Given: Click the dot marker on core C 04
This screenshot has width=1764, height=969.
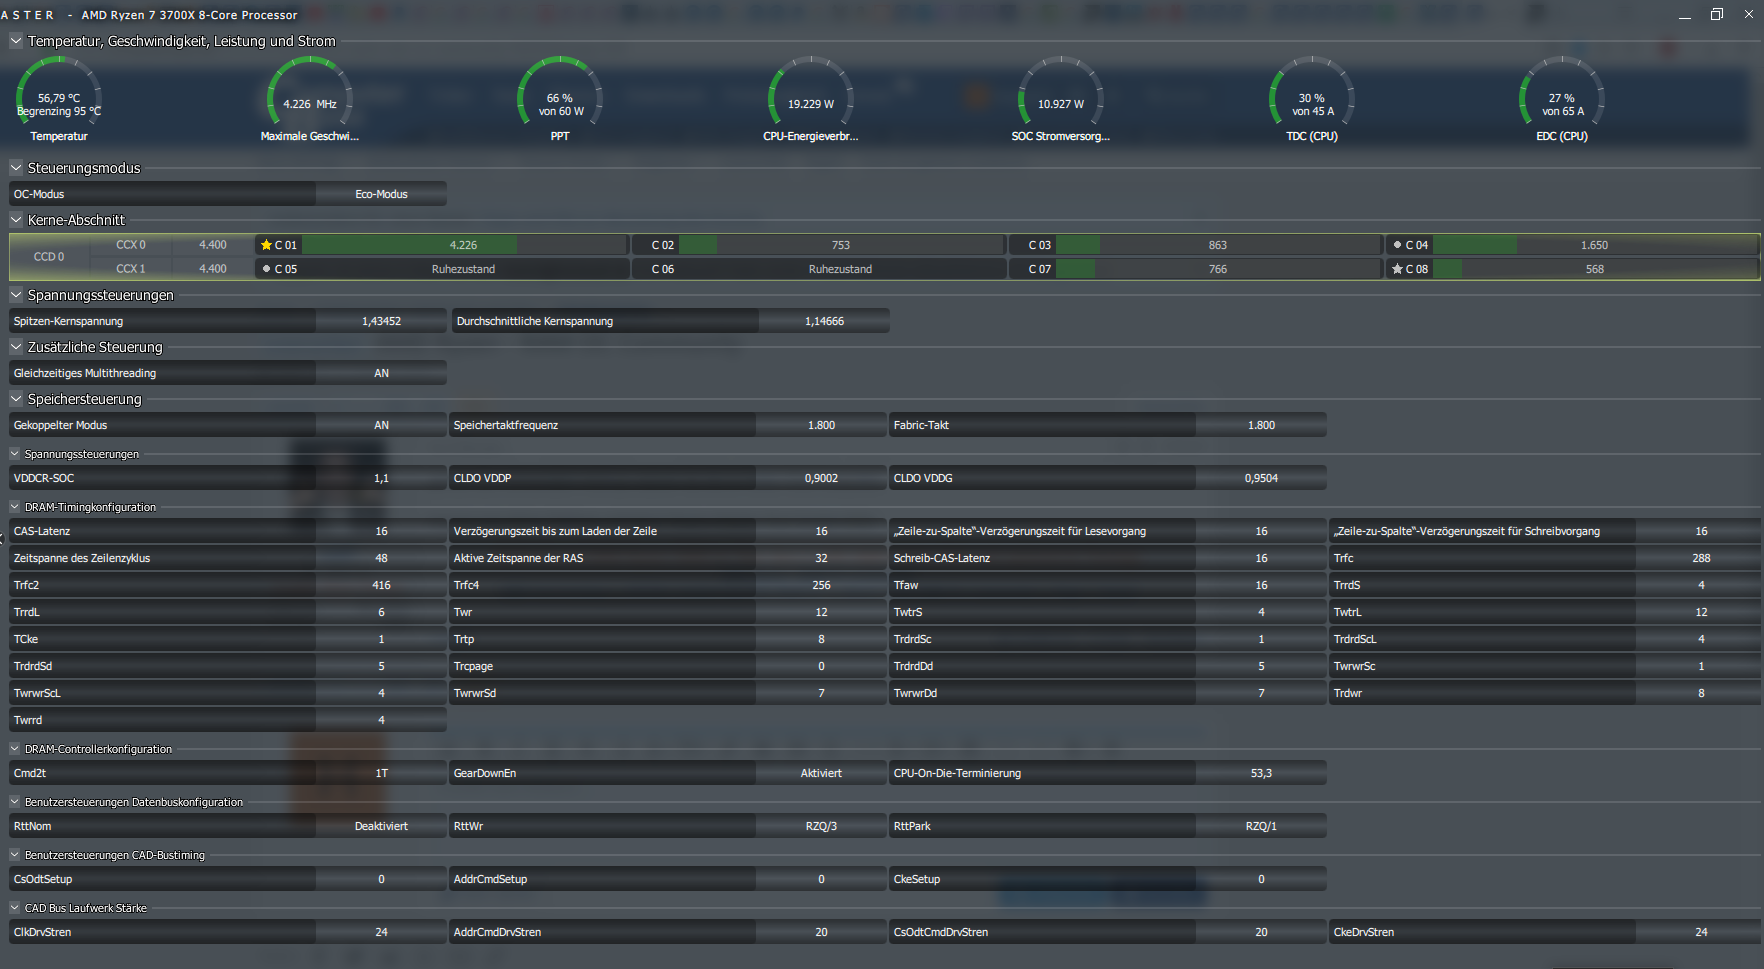Looking at the screenshot, I should click(x=1397, y=245).
